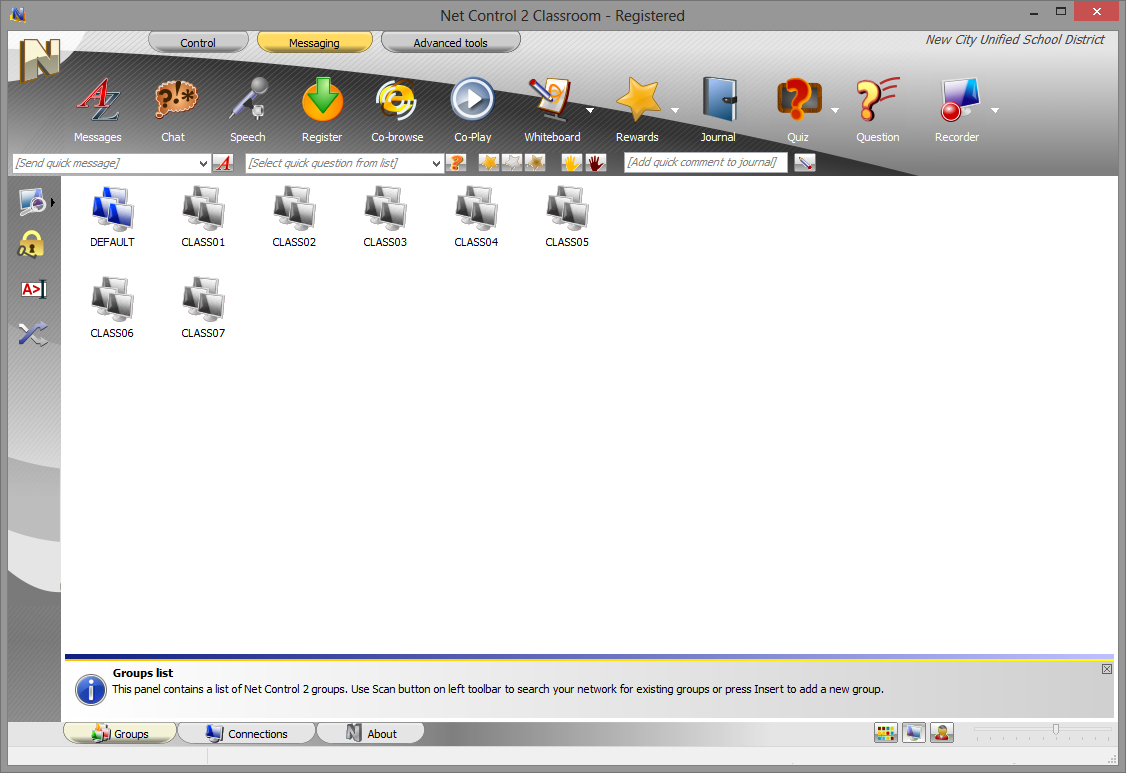Switch to Control tab
Viewport: 1126px width, 773px height.
click(x=198, y=42)
